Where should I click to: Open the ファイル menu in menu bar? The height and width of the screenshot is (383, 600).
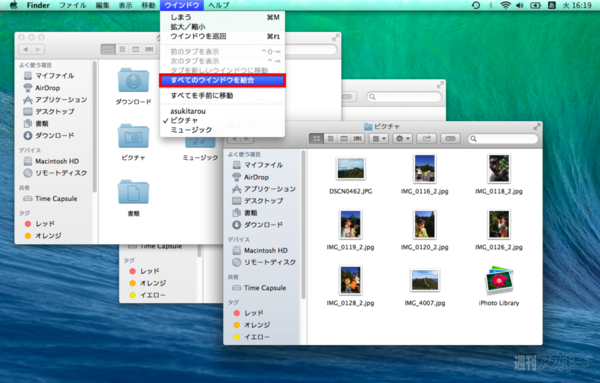coord(72,5)
